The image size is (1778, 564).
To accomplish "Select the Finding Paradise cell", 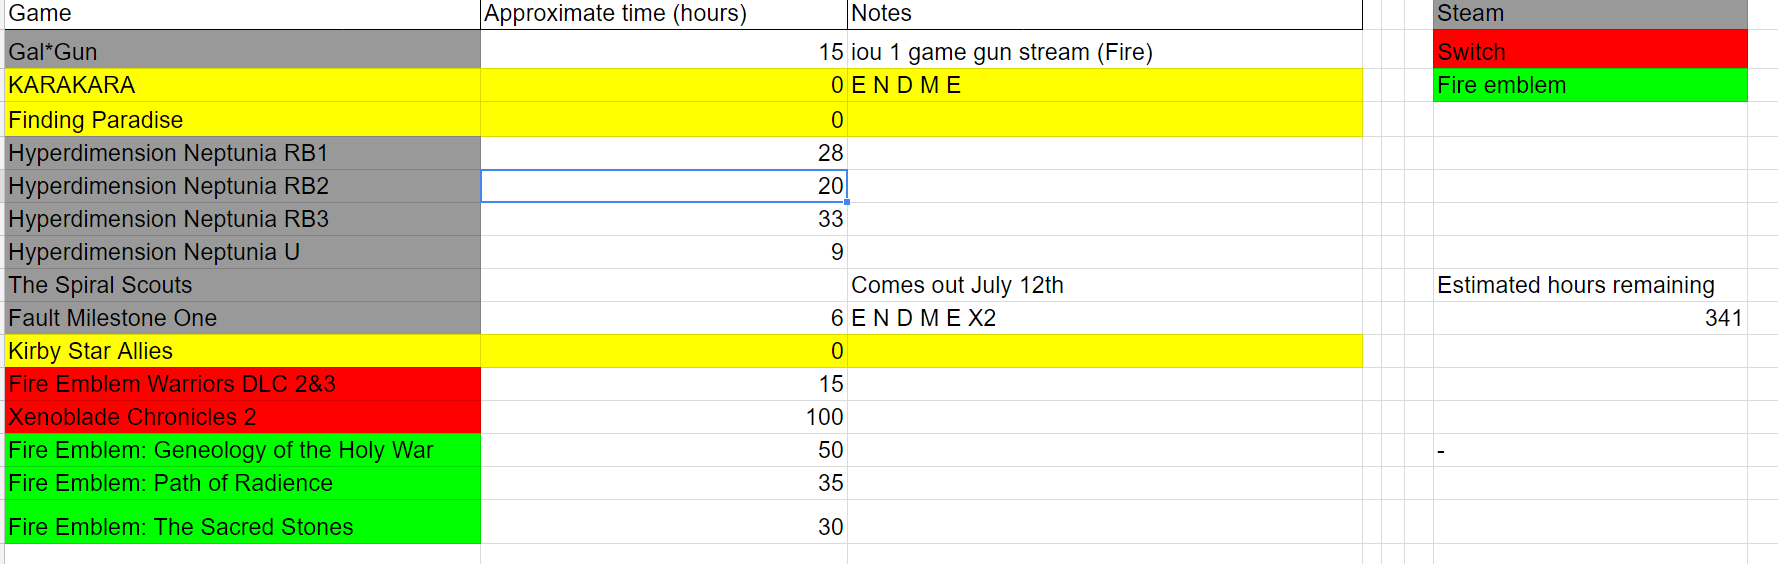I will [243, 119].
